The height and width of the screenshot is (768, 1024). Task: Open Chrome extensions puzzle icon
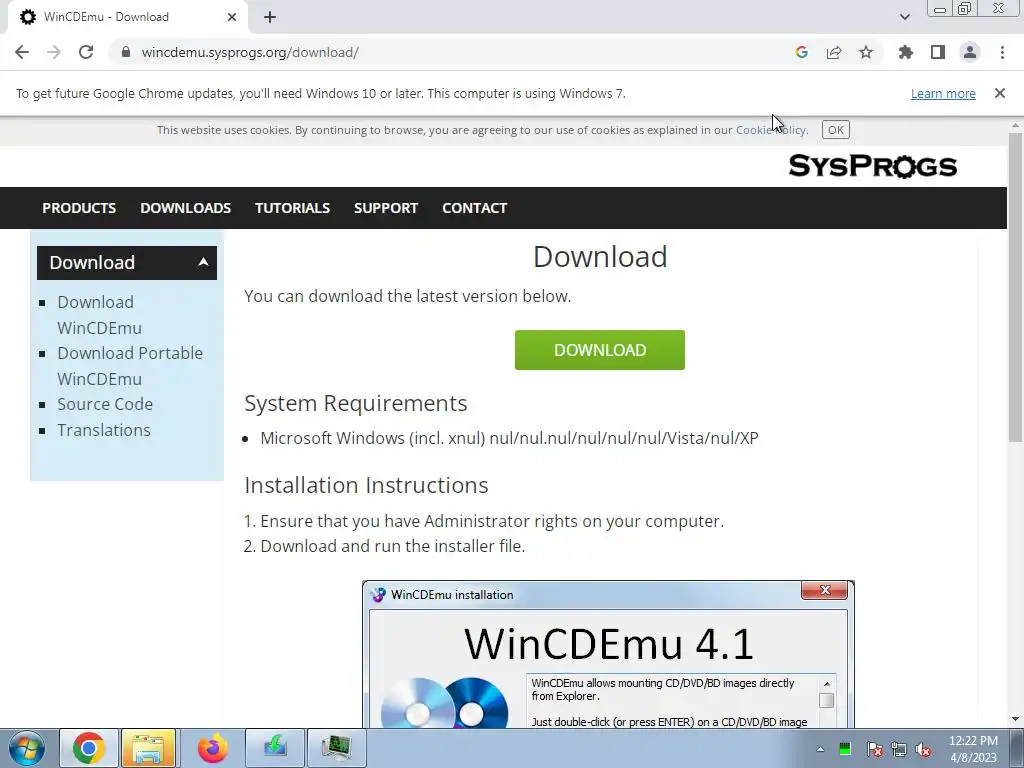(x=905, y=52)
